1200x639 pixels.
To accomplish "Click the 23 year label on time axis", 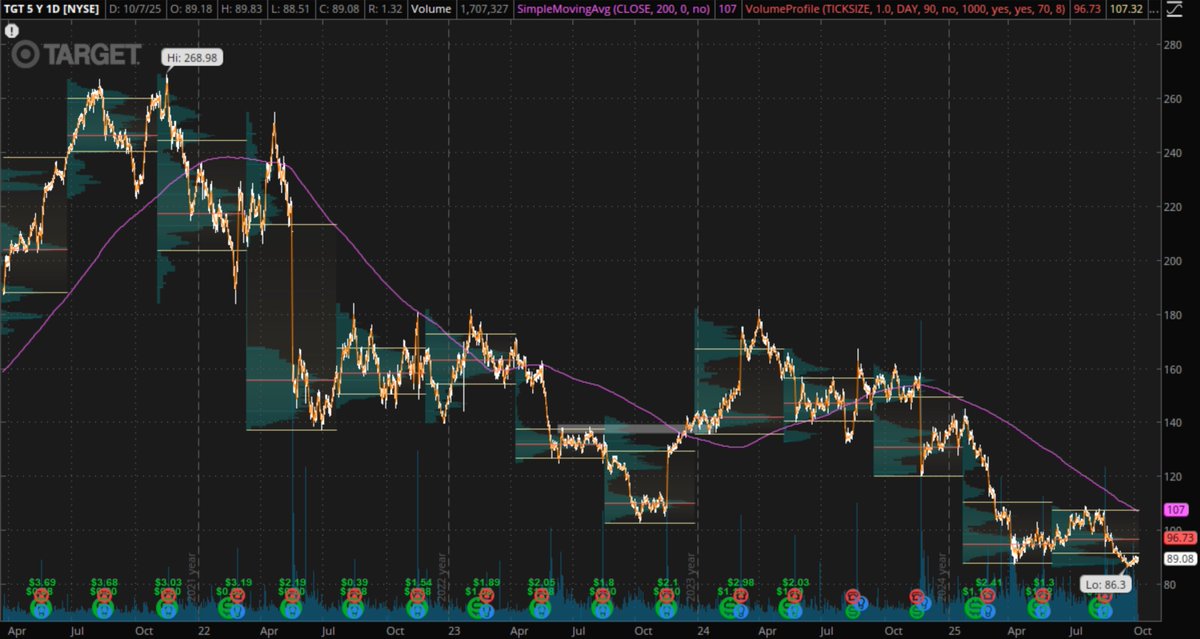I will pyautogui.click(x=455, y=631).
